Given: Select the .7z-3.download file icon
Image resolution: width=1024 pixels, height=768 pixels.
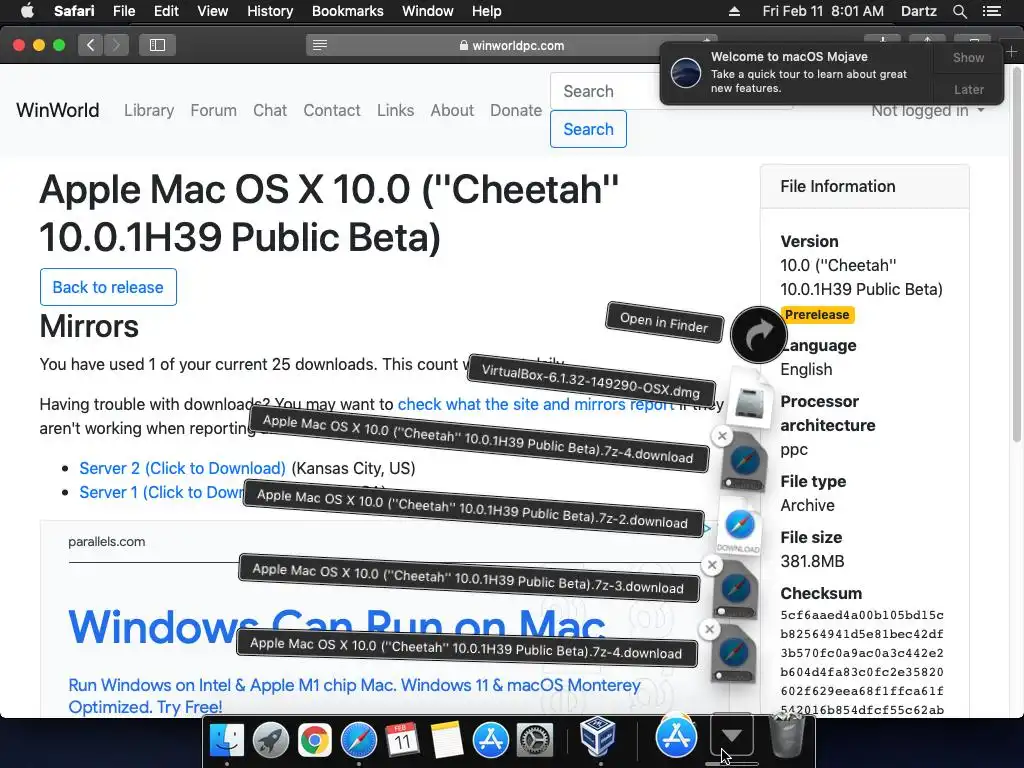Looking at the screenshot, I should point(735,591).
